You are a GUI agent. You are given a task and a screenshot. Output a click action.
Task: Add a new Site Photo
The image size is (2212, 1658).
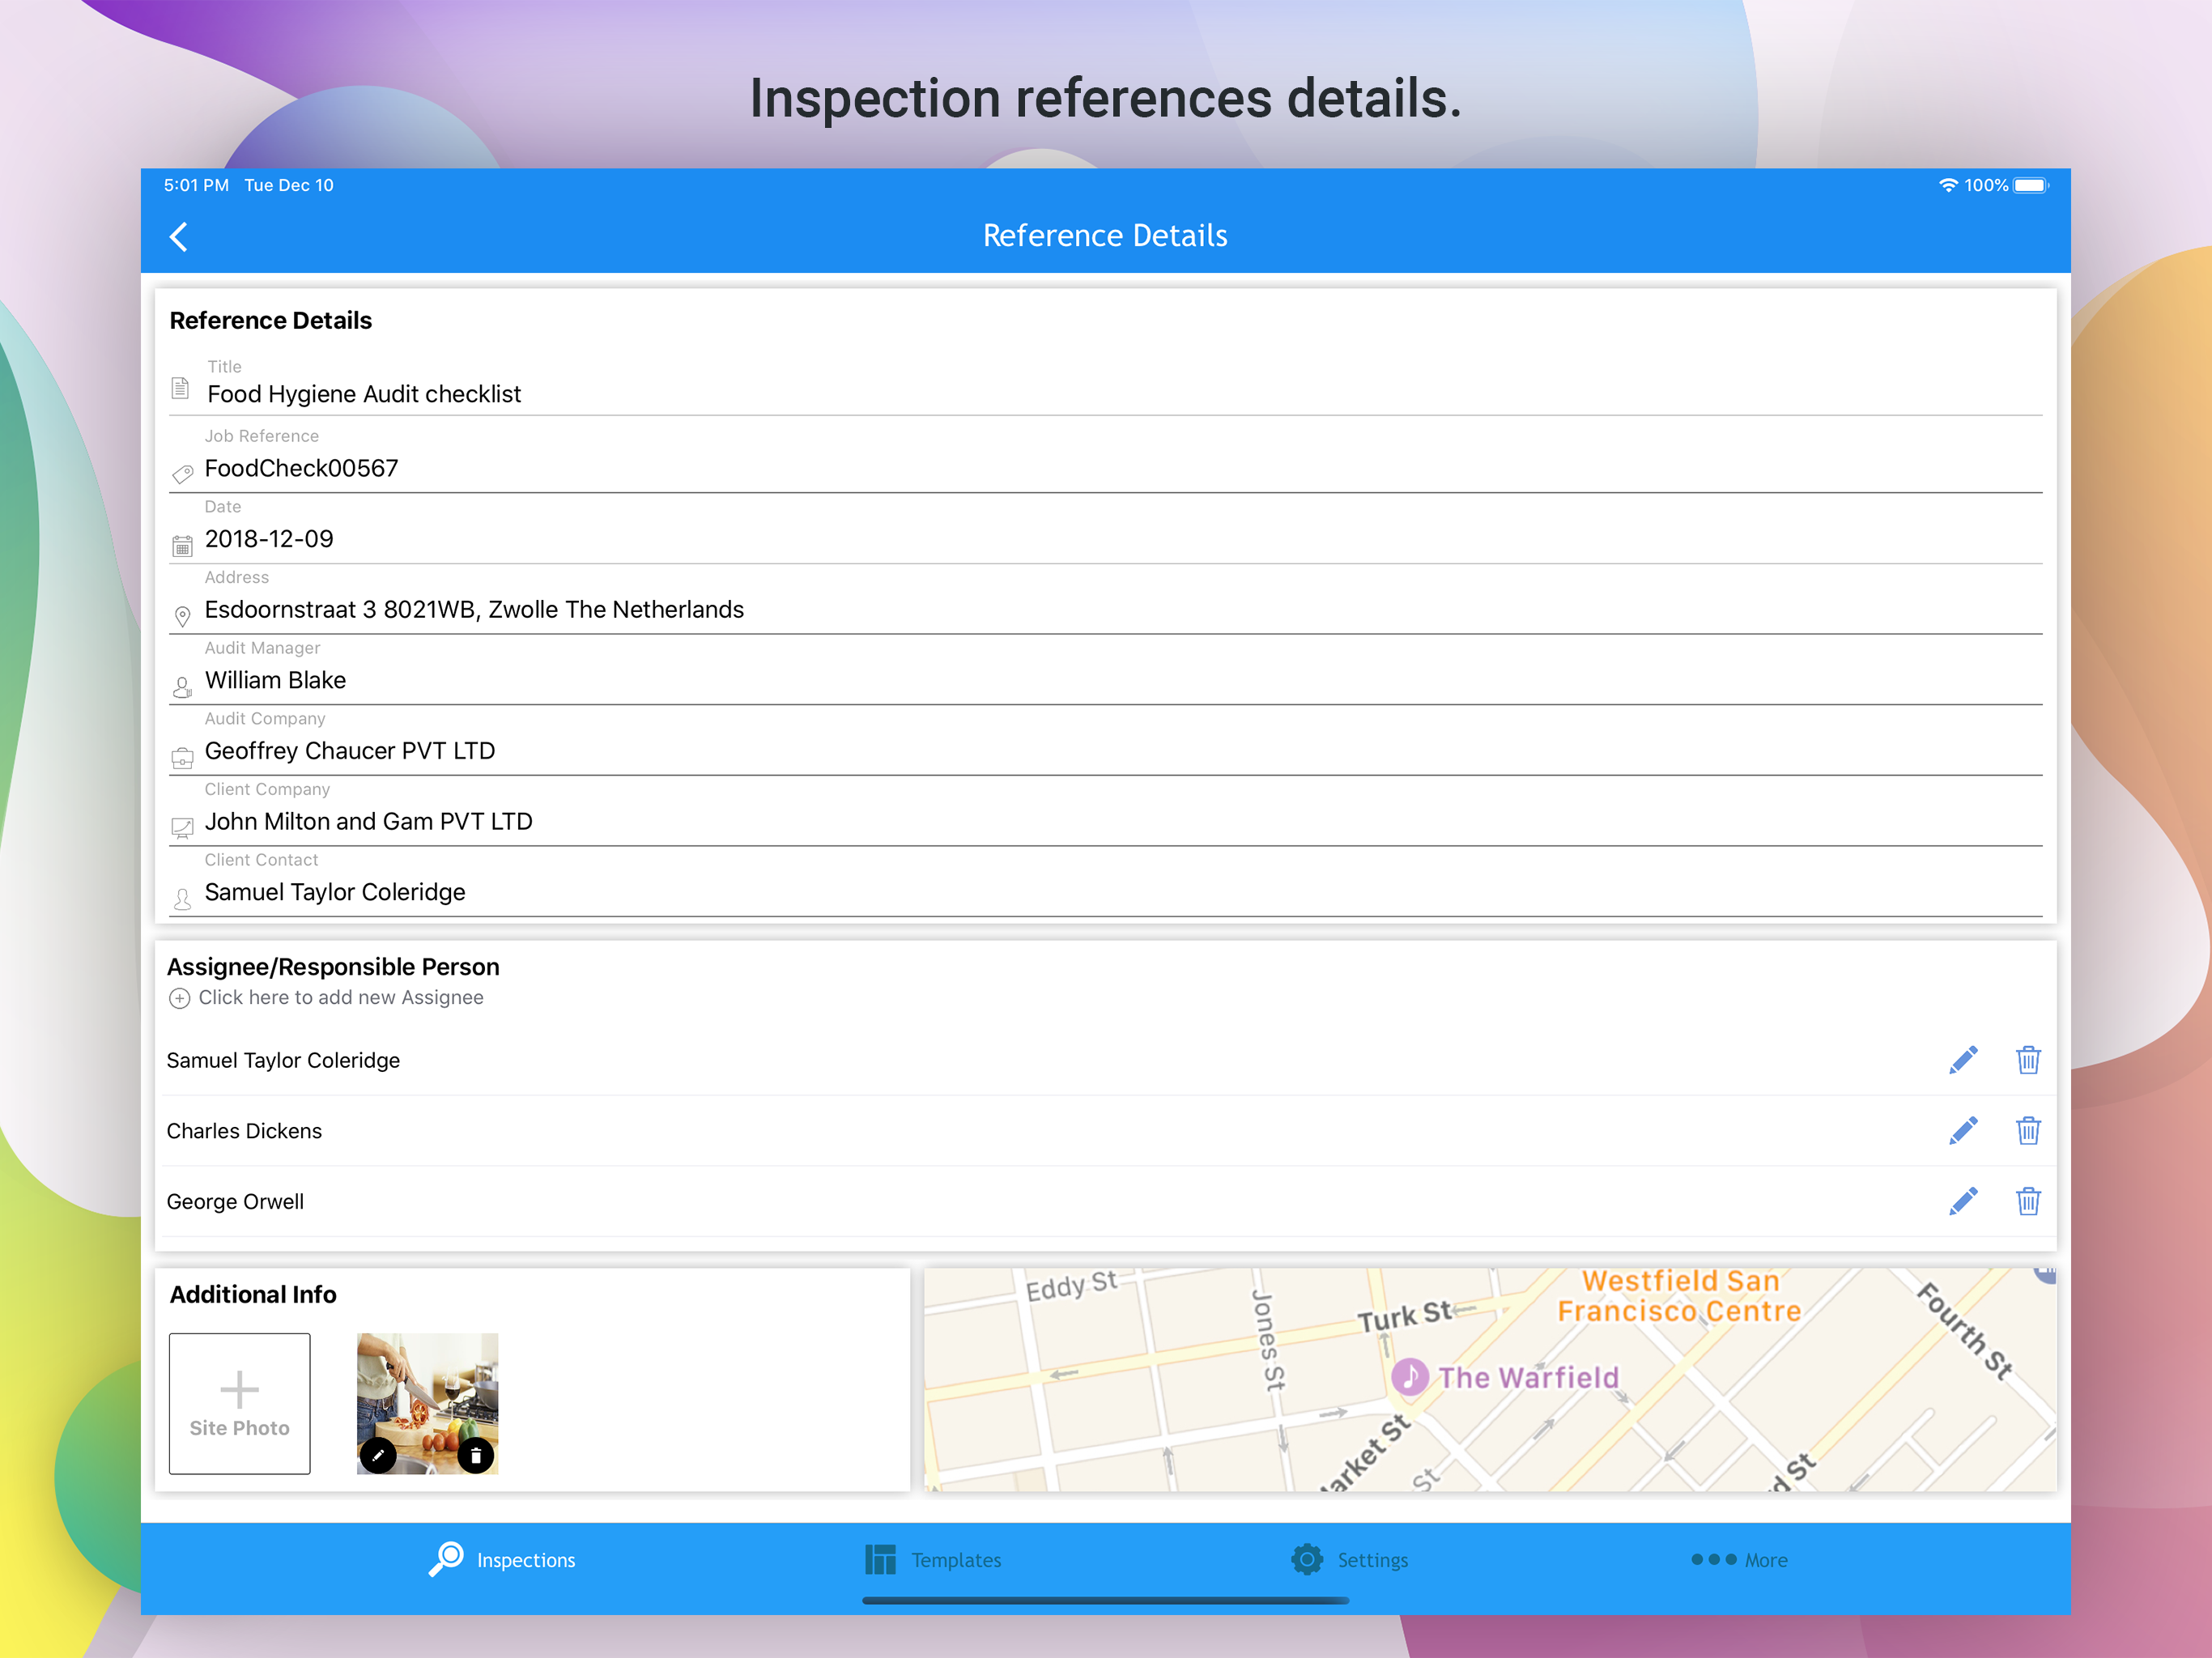(239, 1403)
